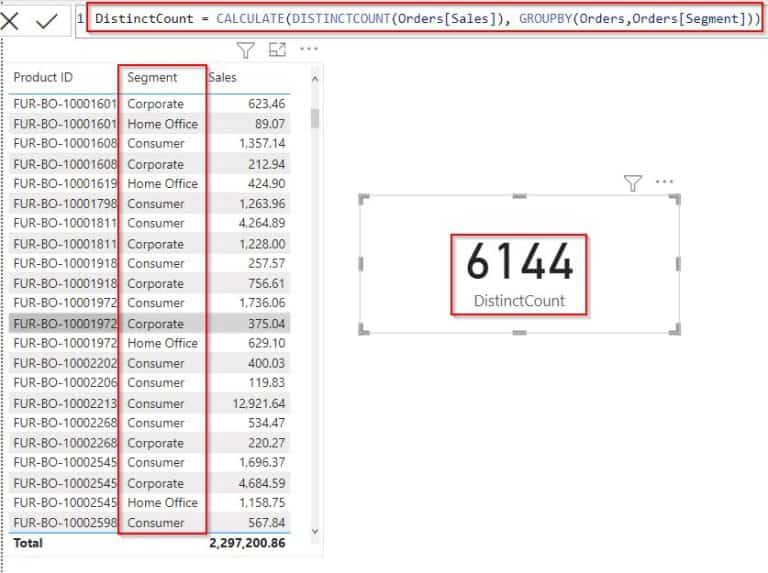Click the table scrollbar up arrow

(x=315, y=79)
